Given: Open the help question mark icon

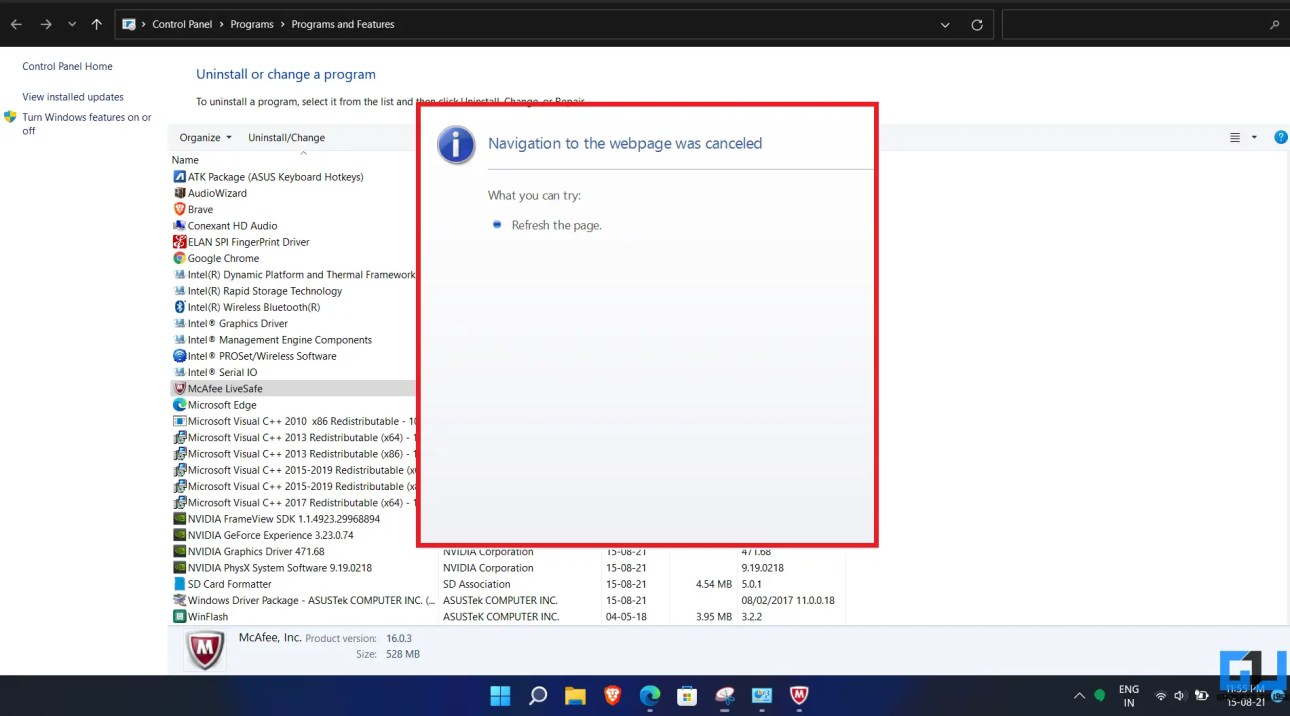Looking at the screenshot, I should coord(1280,138).
